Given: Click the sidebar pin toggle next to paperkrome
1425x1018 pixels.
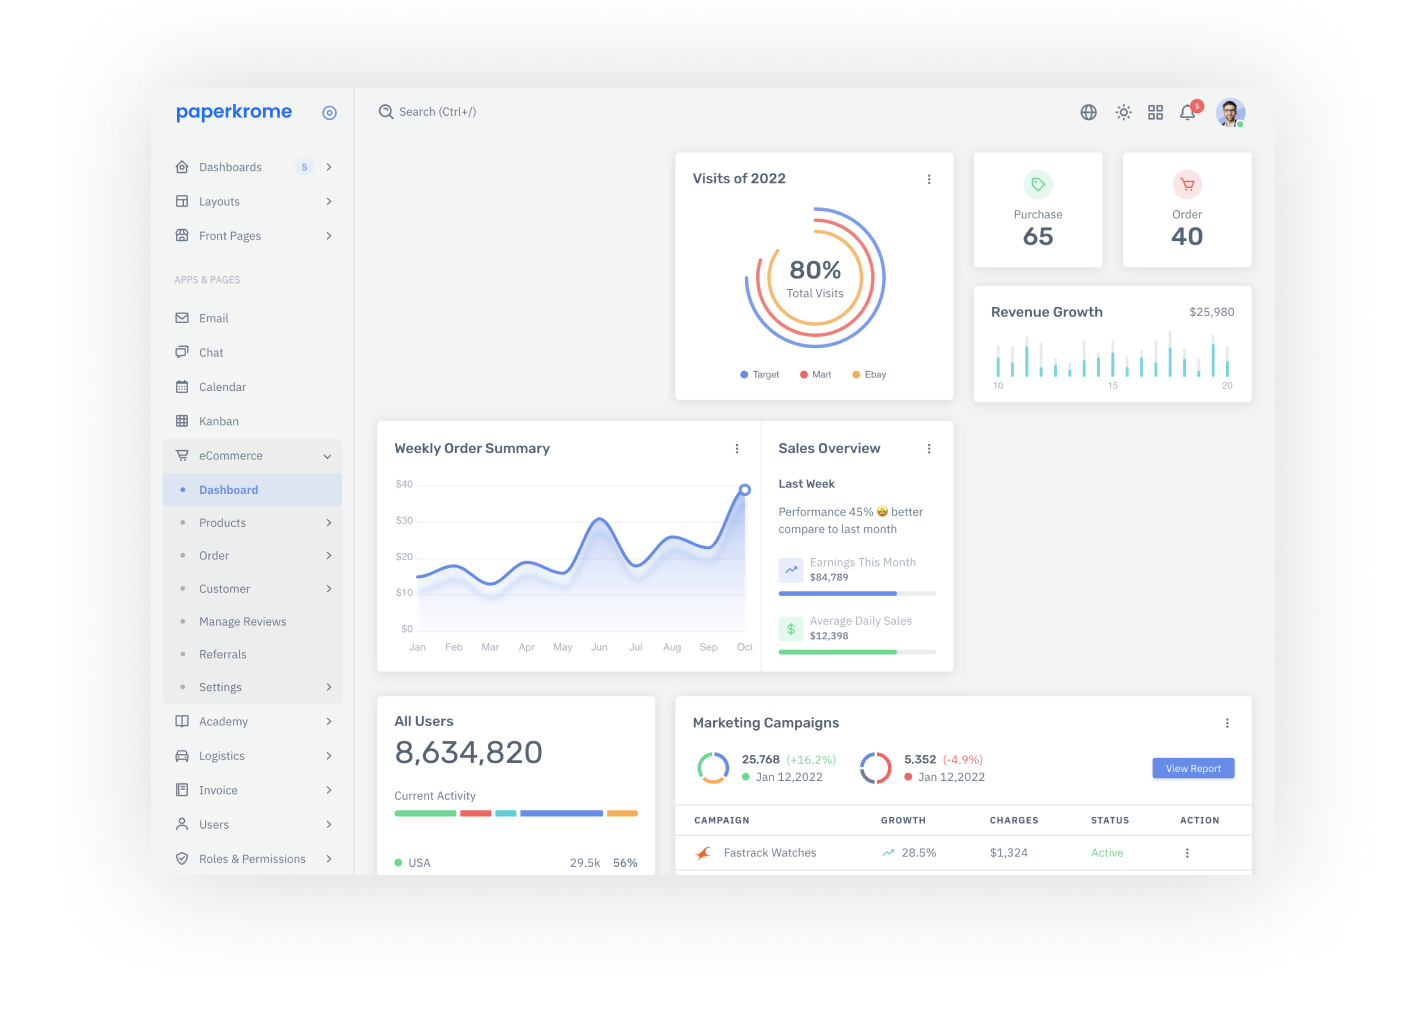Looking at the screenshot, I should [x=330, y=112].
